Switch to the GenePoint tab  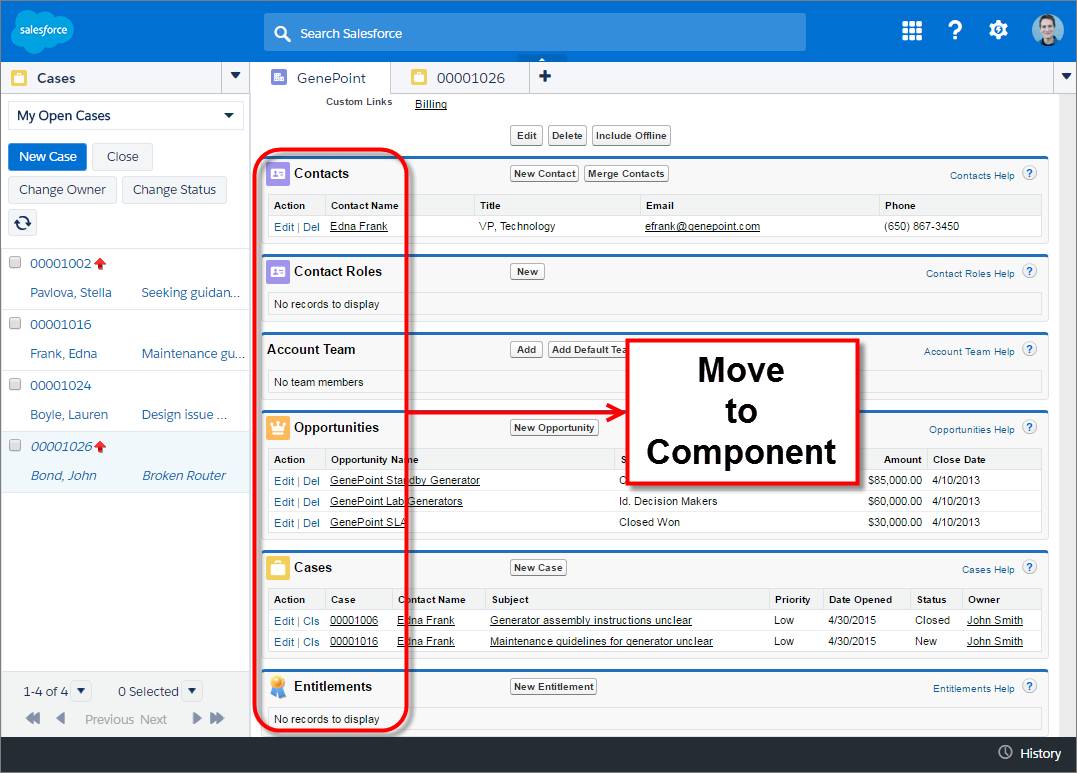(320, 78)
